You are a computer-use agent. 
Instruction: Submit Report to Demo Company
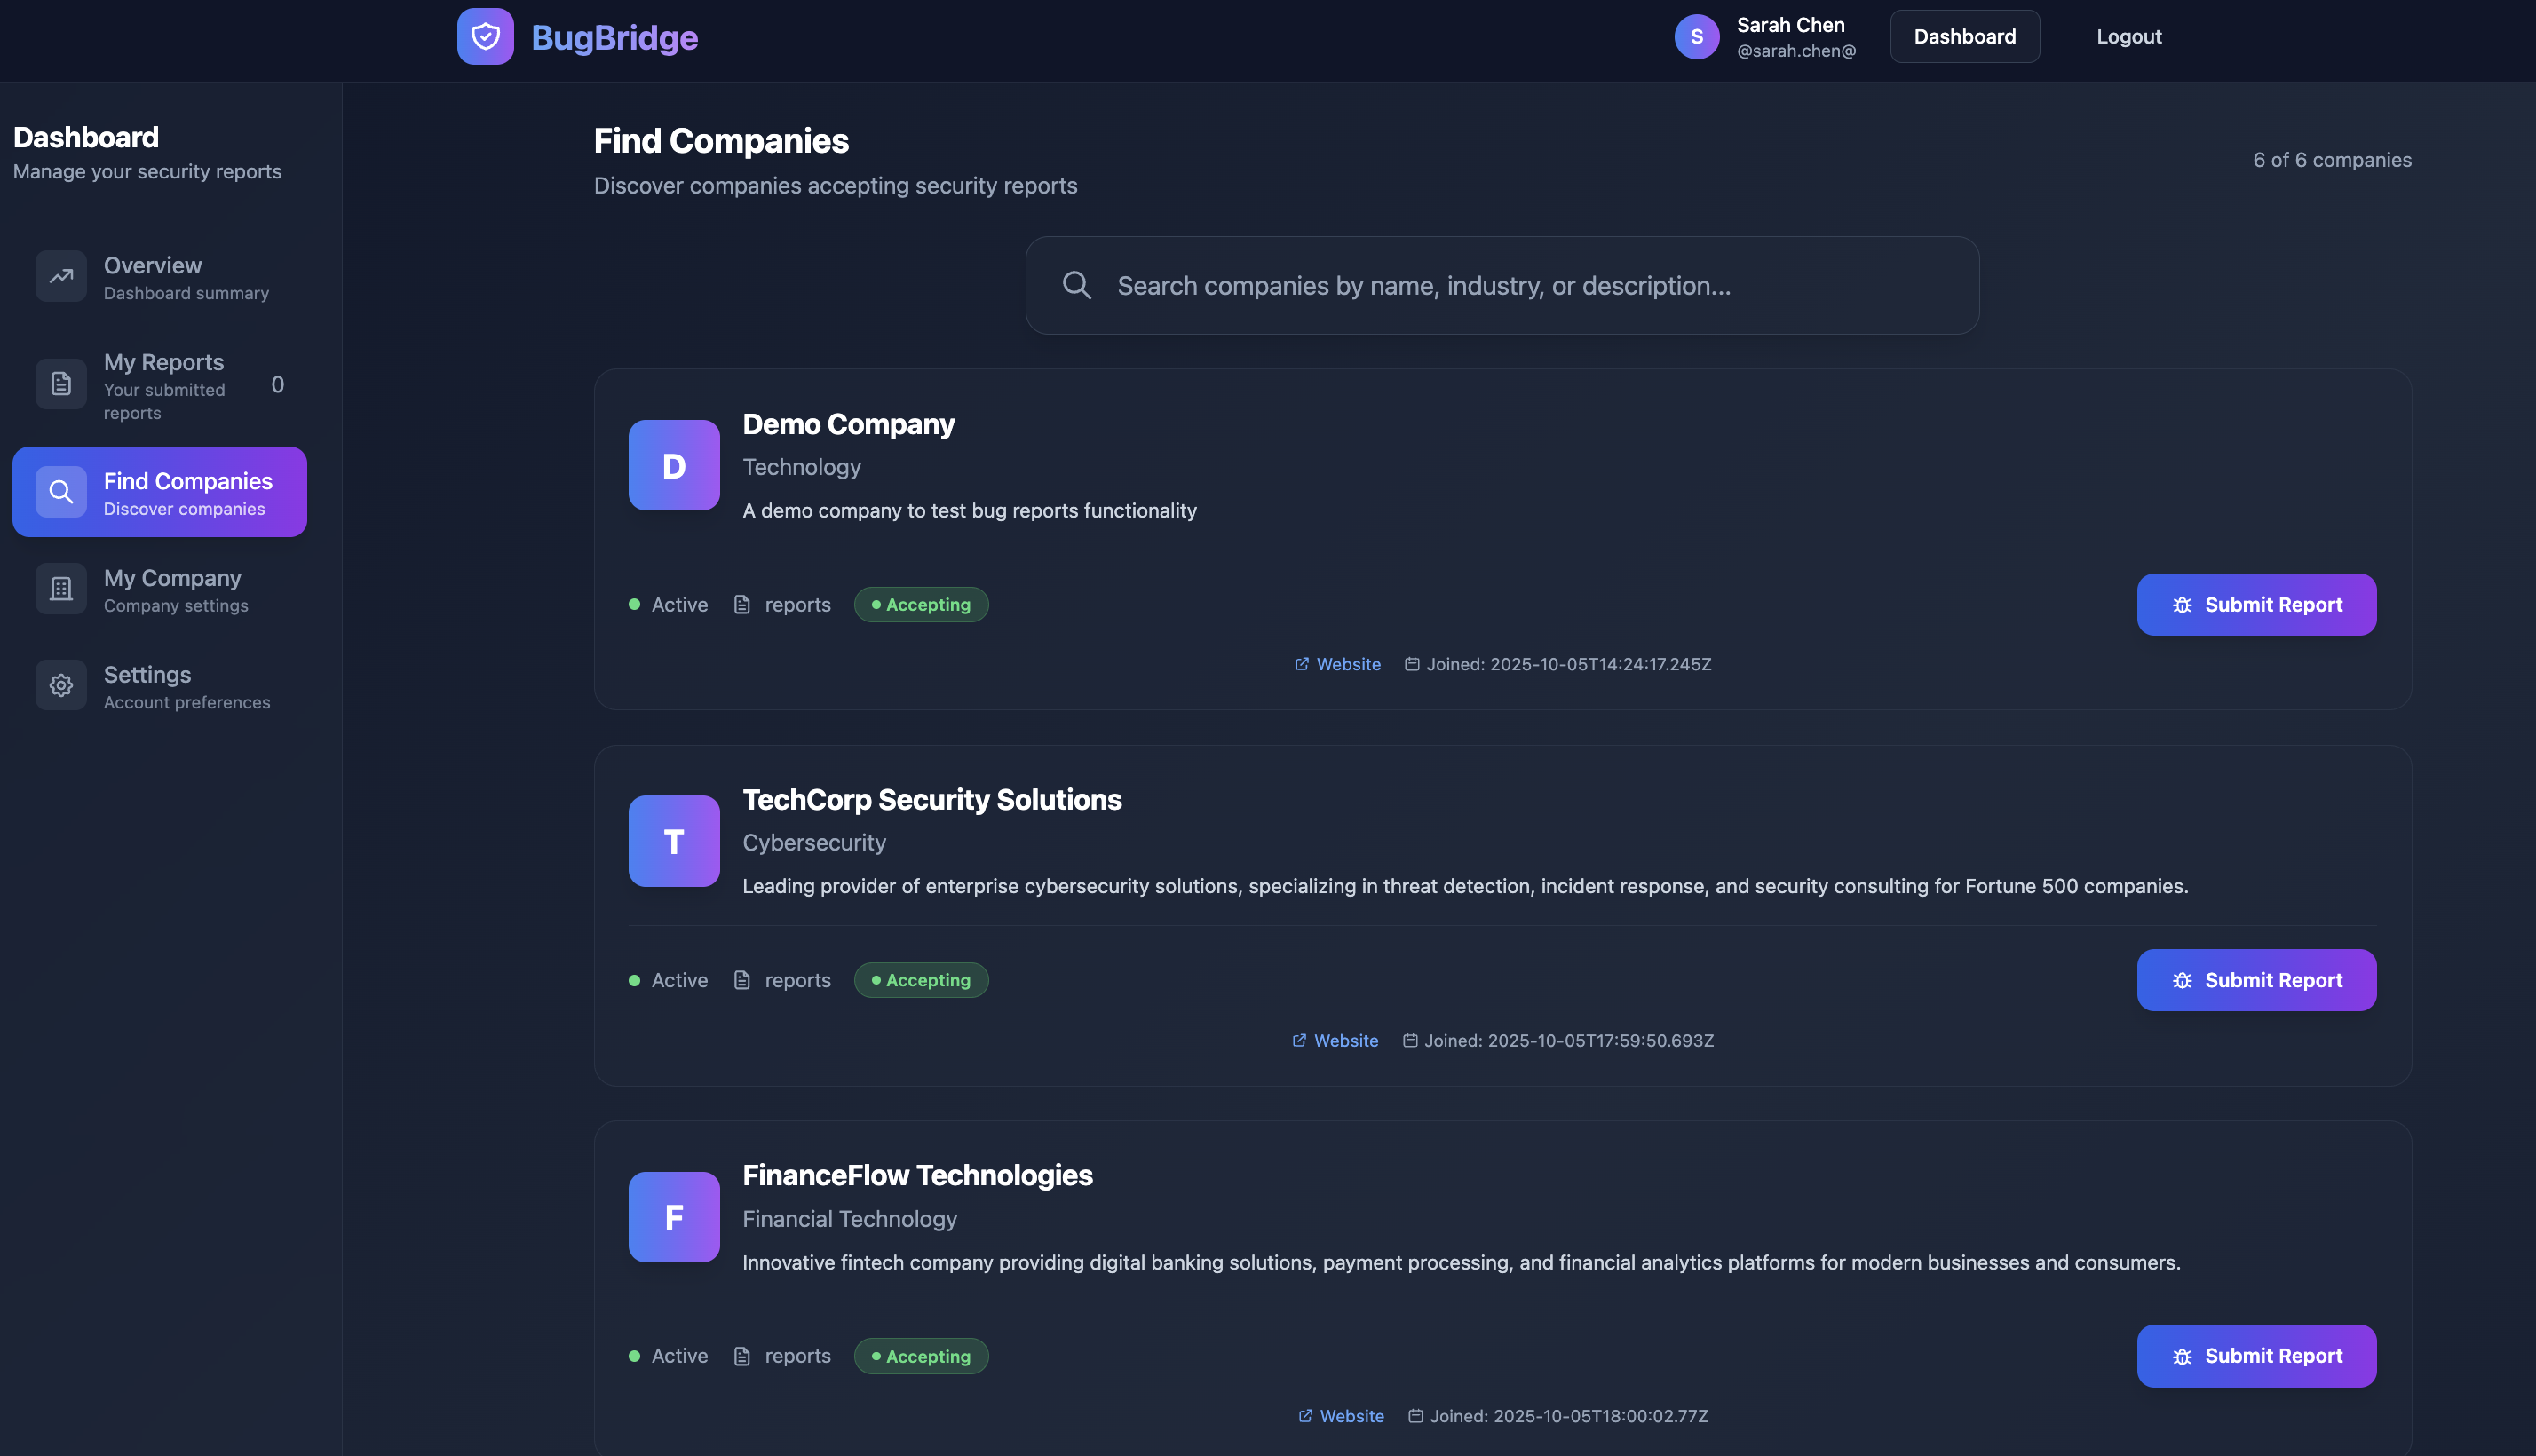2255,605
